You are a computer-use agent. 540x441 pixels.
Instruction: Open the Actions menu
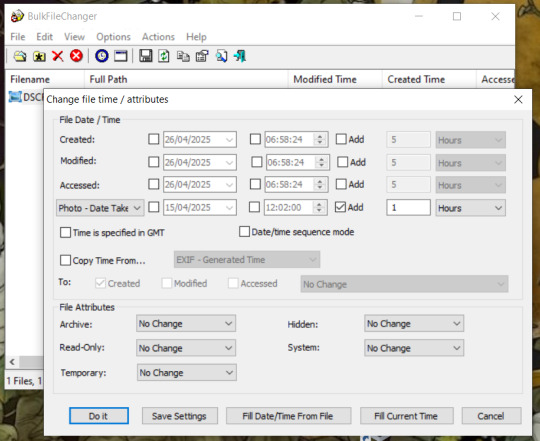[158, 37]
